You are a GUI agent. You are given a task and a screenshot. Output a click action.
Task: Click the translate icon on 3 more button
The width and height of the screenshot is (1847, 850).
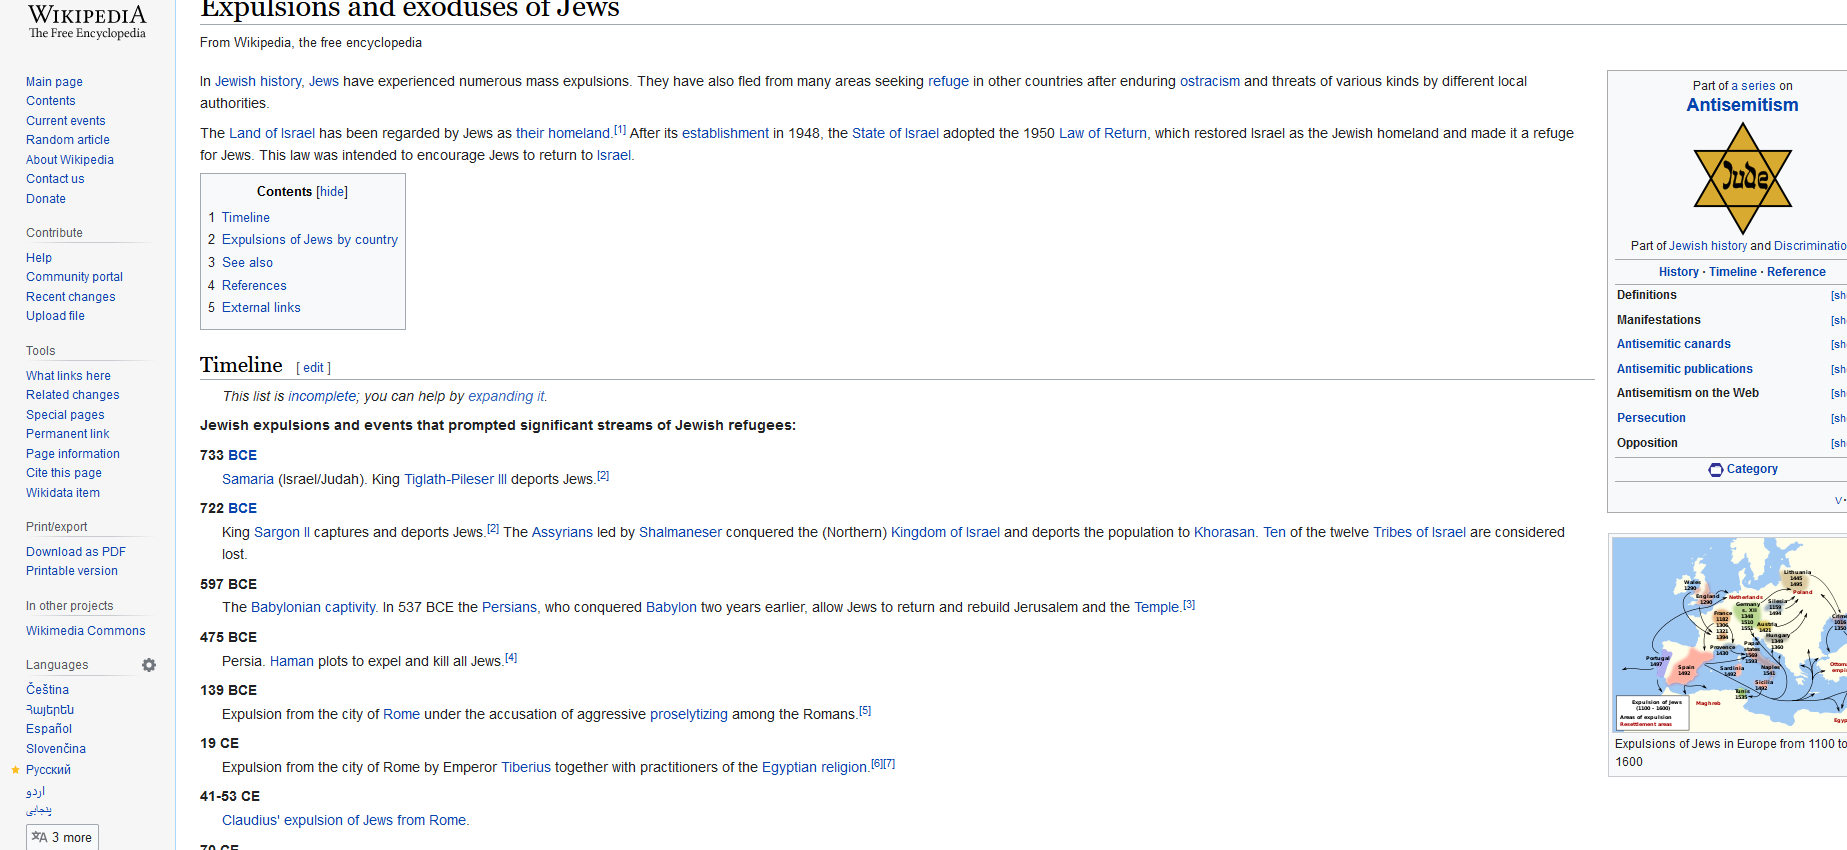pyautogui.click(x=39, y=837)
